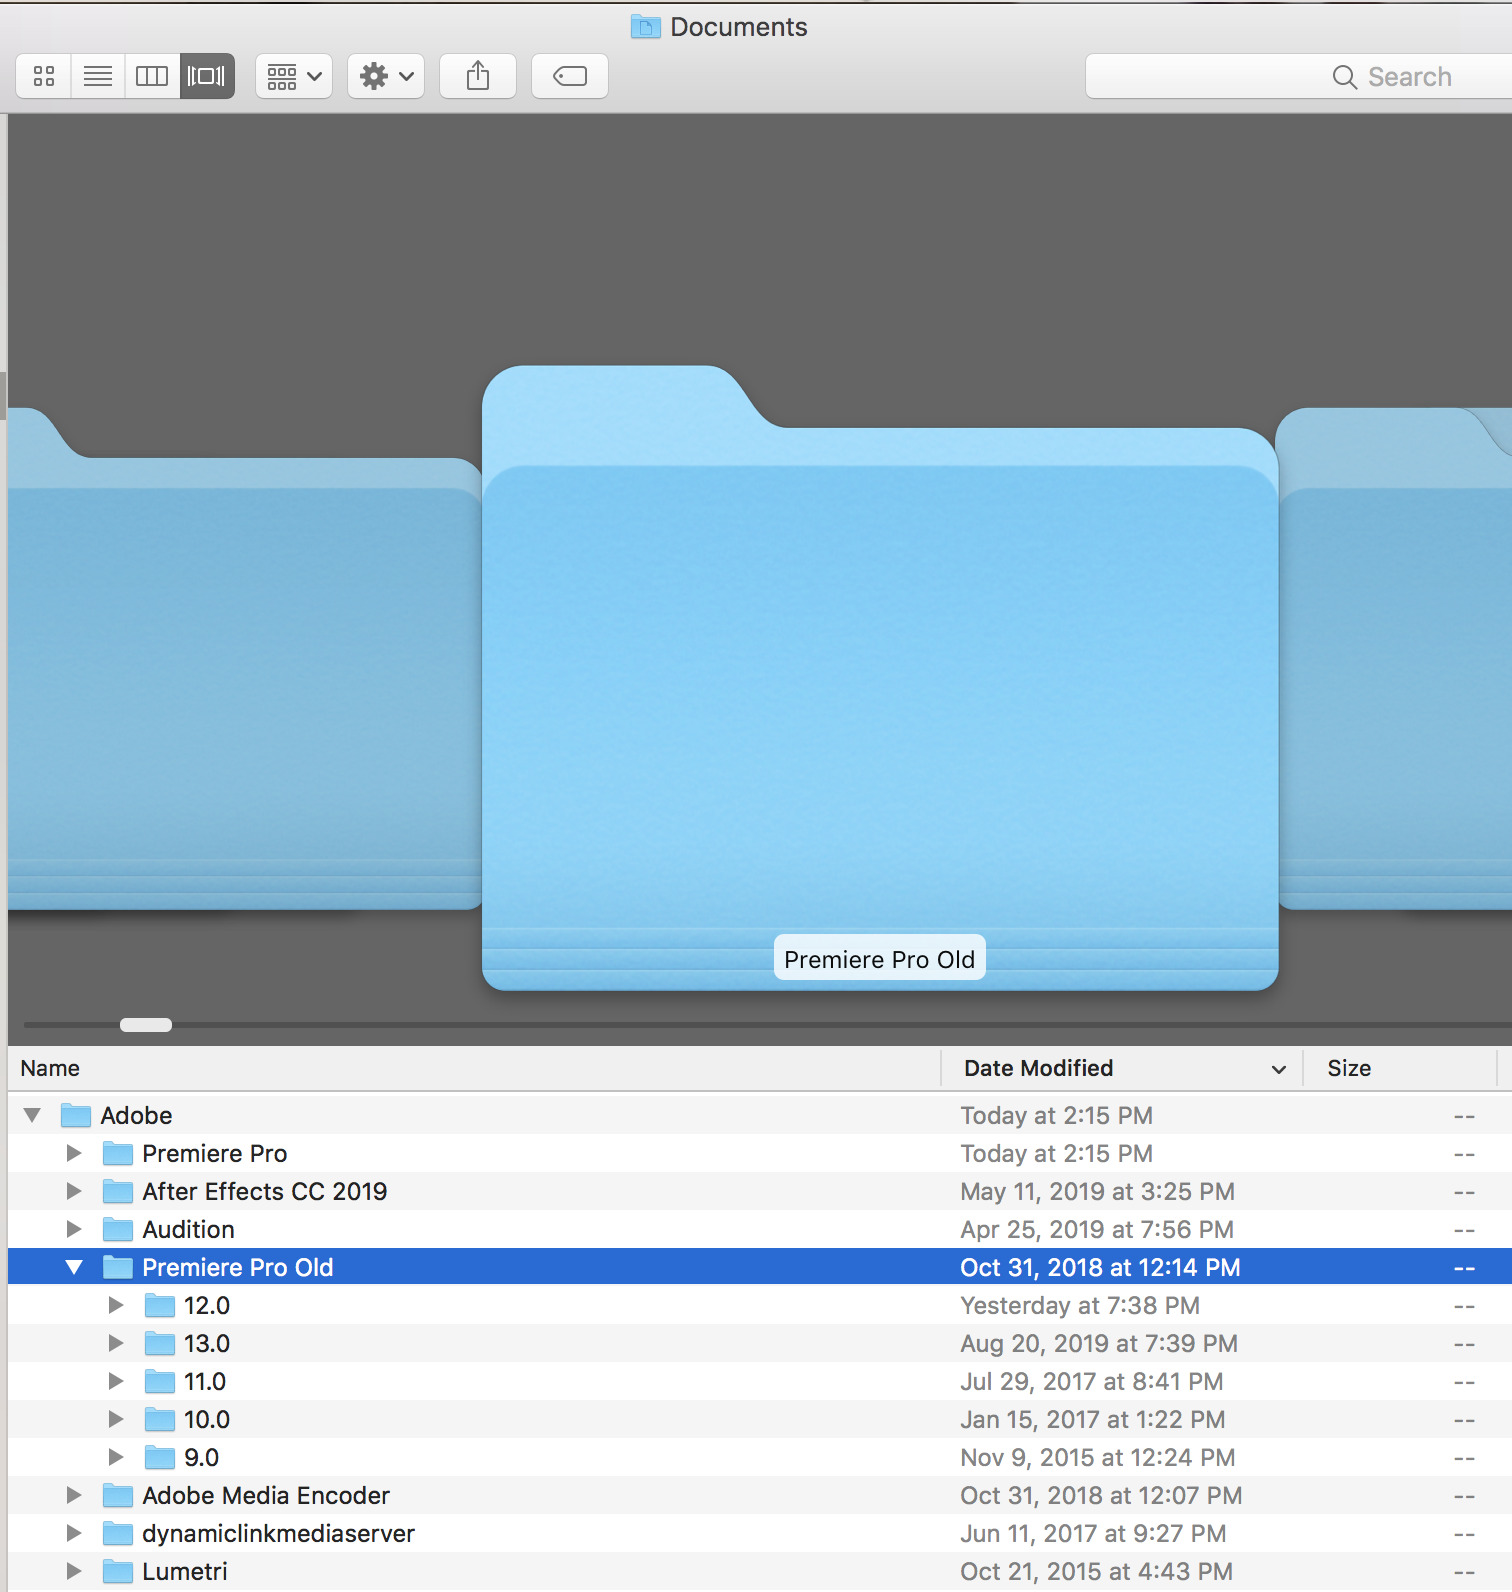The width and height of the screenshot is (1512, 1592).
Task: Expand the 13.0 folder
Action: coord(116,1343)
